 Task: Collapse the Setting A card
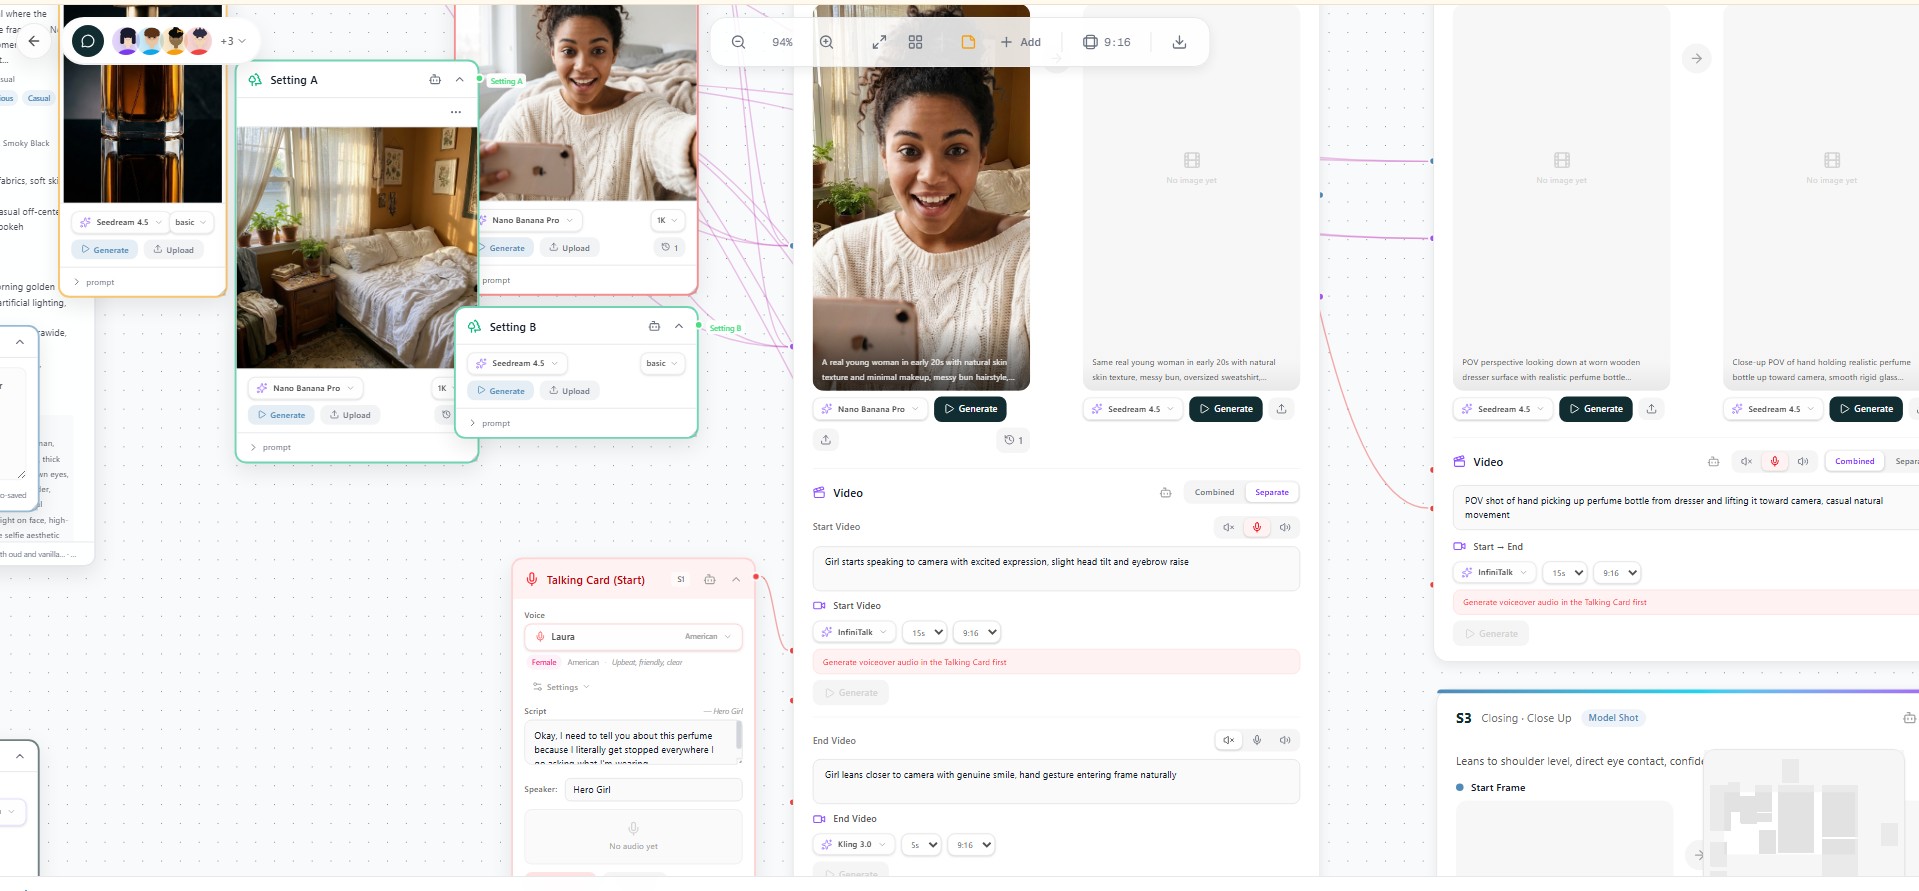point(460,79)
